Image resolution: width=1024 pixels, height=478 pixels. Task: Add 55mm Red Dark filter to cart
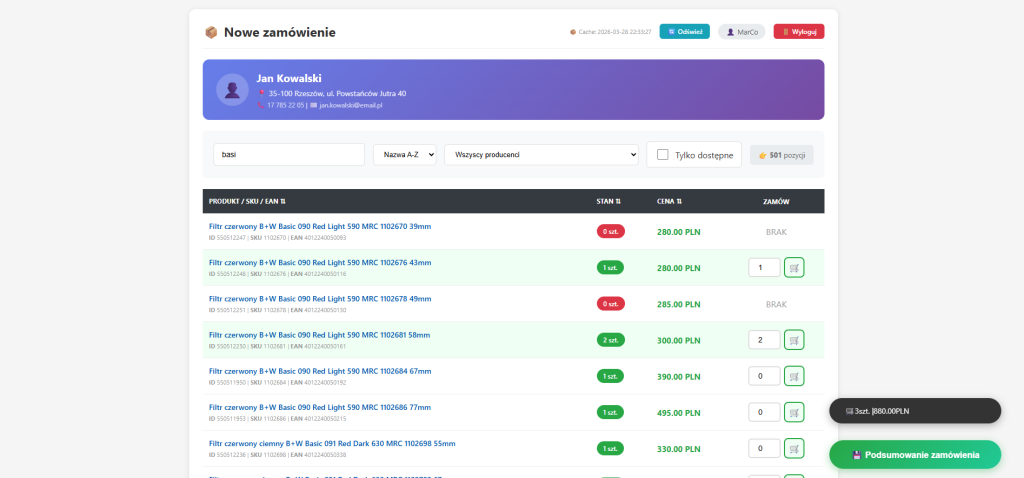coord(793,448)
